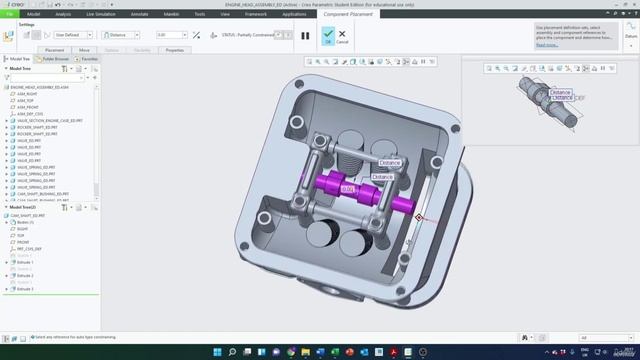Open File Explorer from the taskbar
640x360 pixels.
pos(305,352)
